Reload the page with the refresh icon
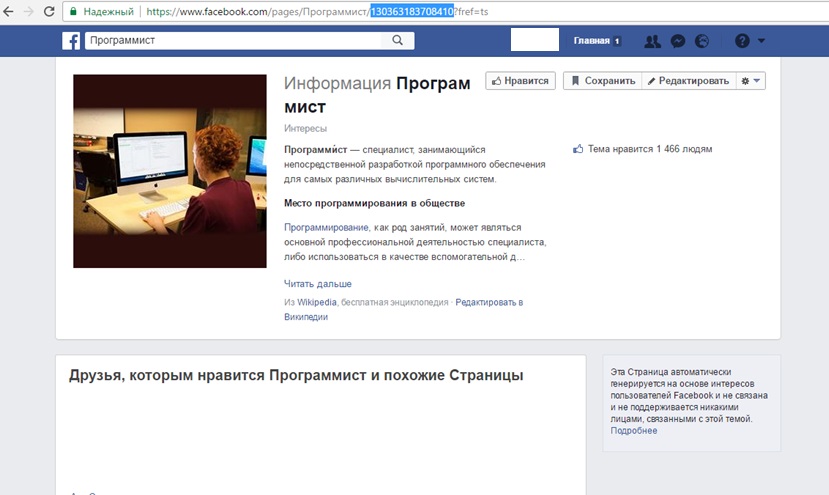This screenshot has width=829, height=495. point(49,11)
